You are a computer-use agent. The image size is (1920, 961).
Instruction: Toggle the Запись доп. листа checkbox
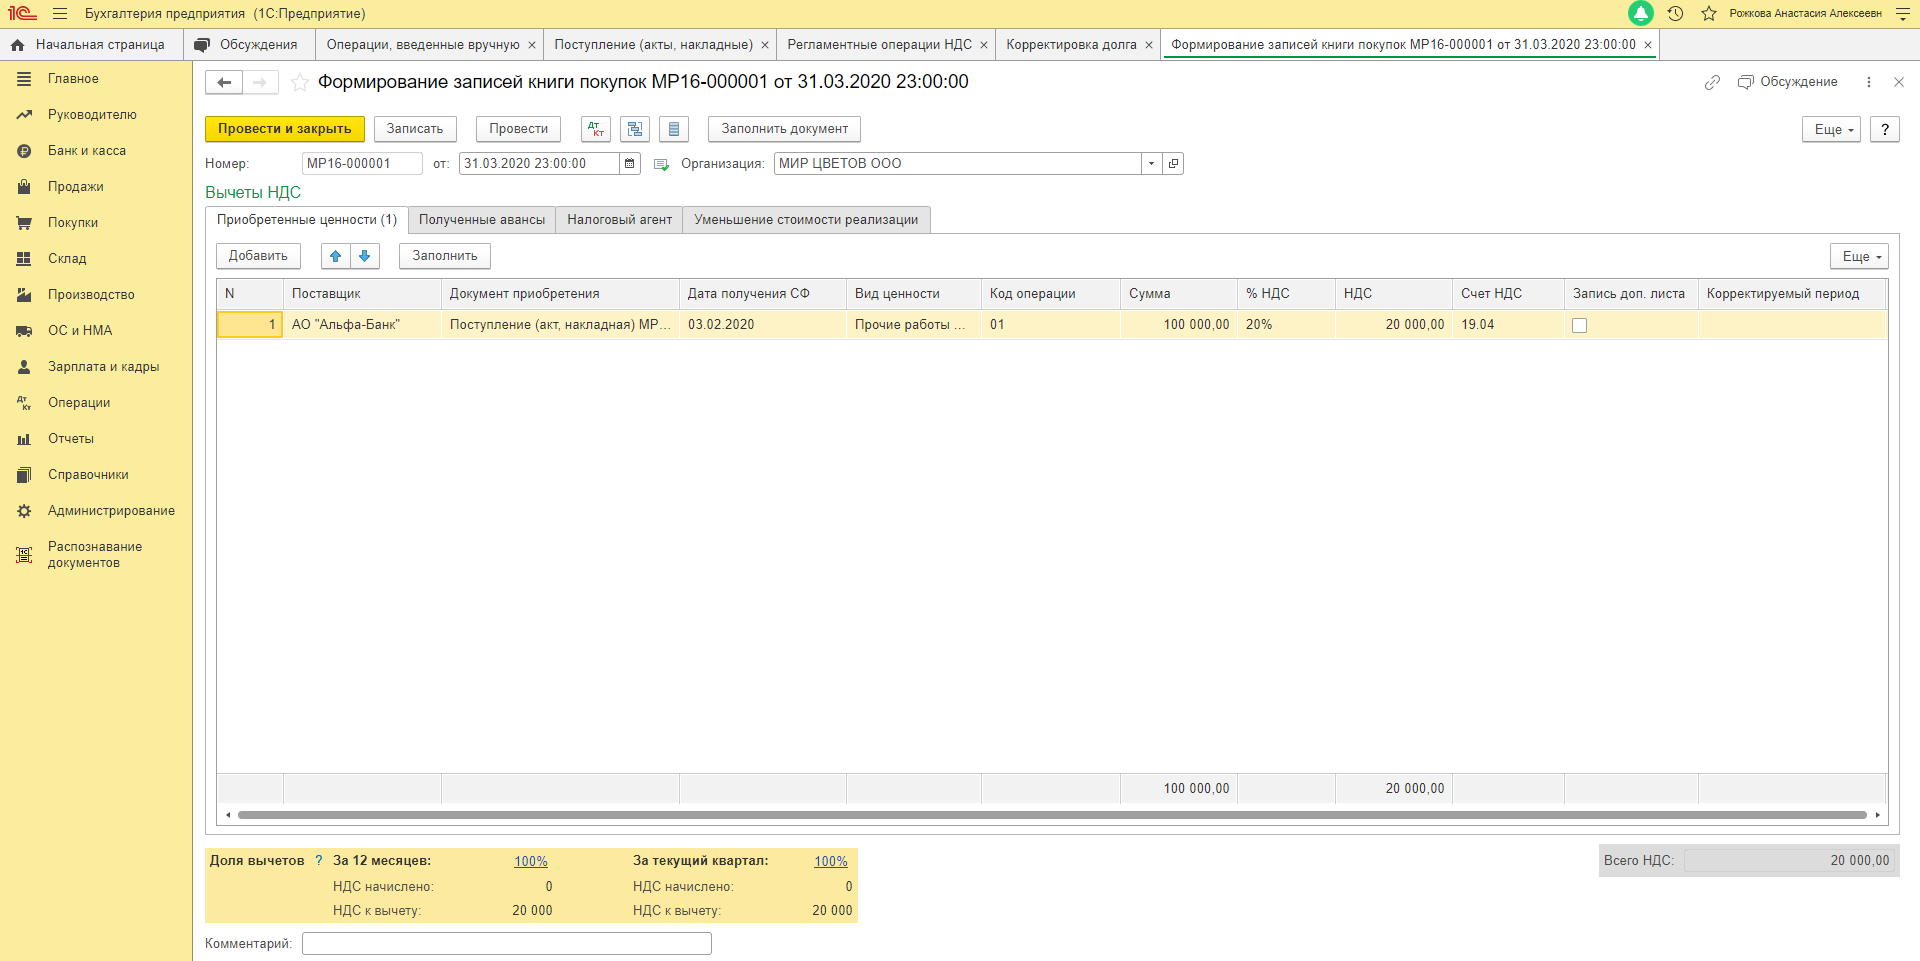click(1579, 325)
